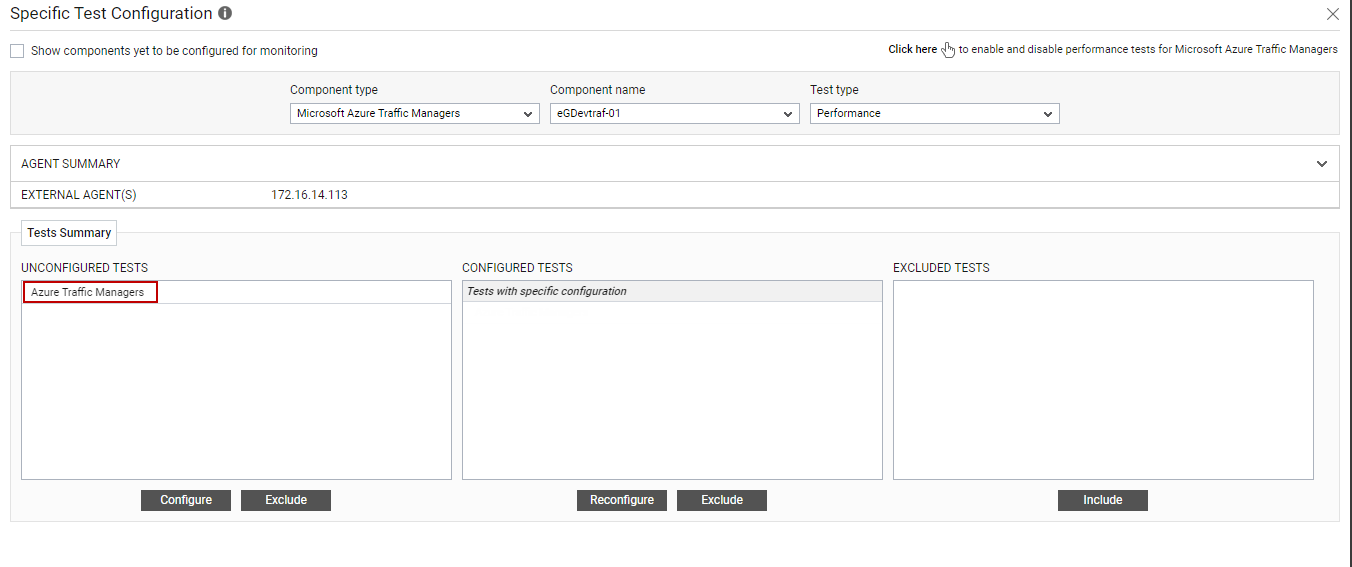Click Exclude under Configured Tests
Screen dimensions: 1352x567
[722, 500]
